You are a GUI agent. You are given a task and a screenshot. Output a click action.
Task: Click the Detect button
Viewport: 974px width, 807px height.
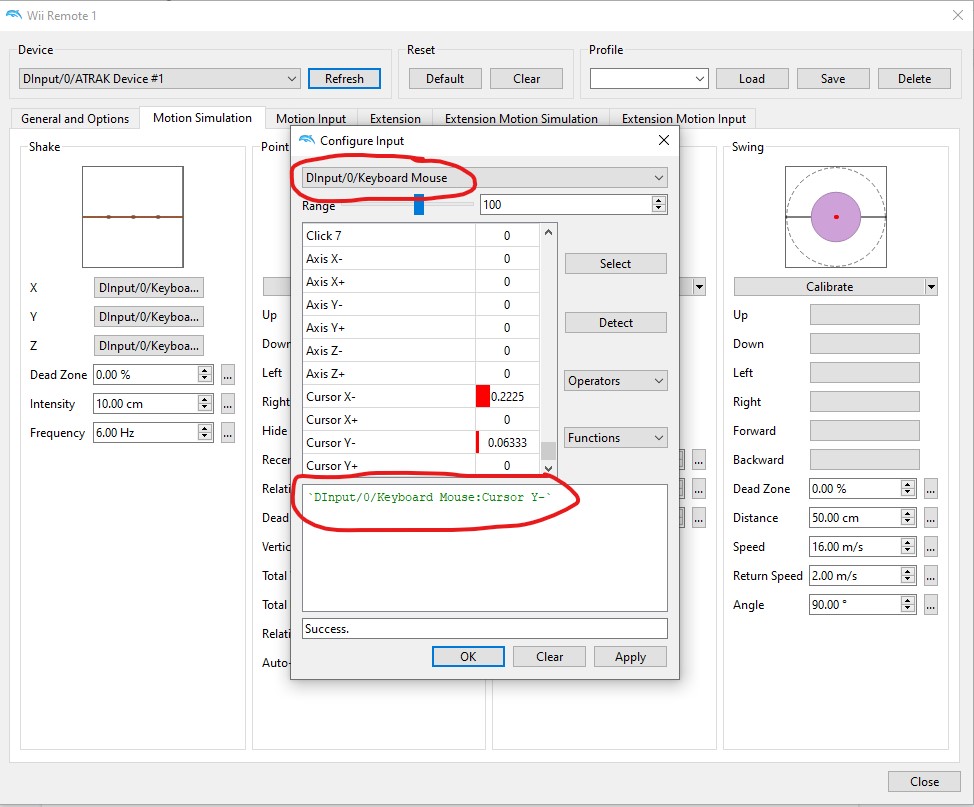coord(616,323)
